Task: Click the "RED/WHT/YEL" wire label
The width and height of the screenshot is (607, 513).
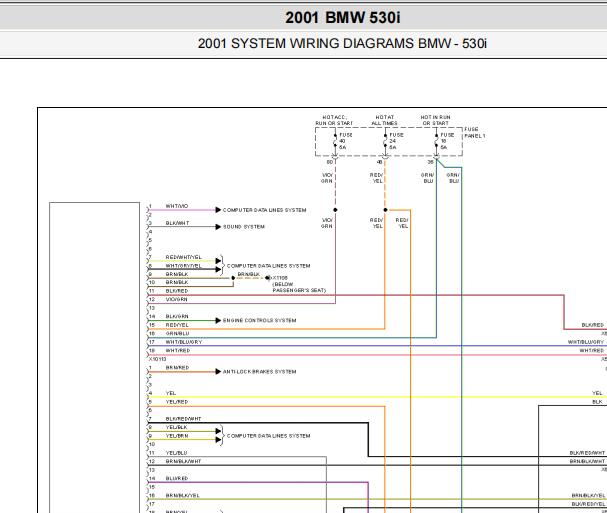Action: (x=183, y=257)
